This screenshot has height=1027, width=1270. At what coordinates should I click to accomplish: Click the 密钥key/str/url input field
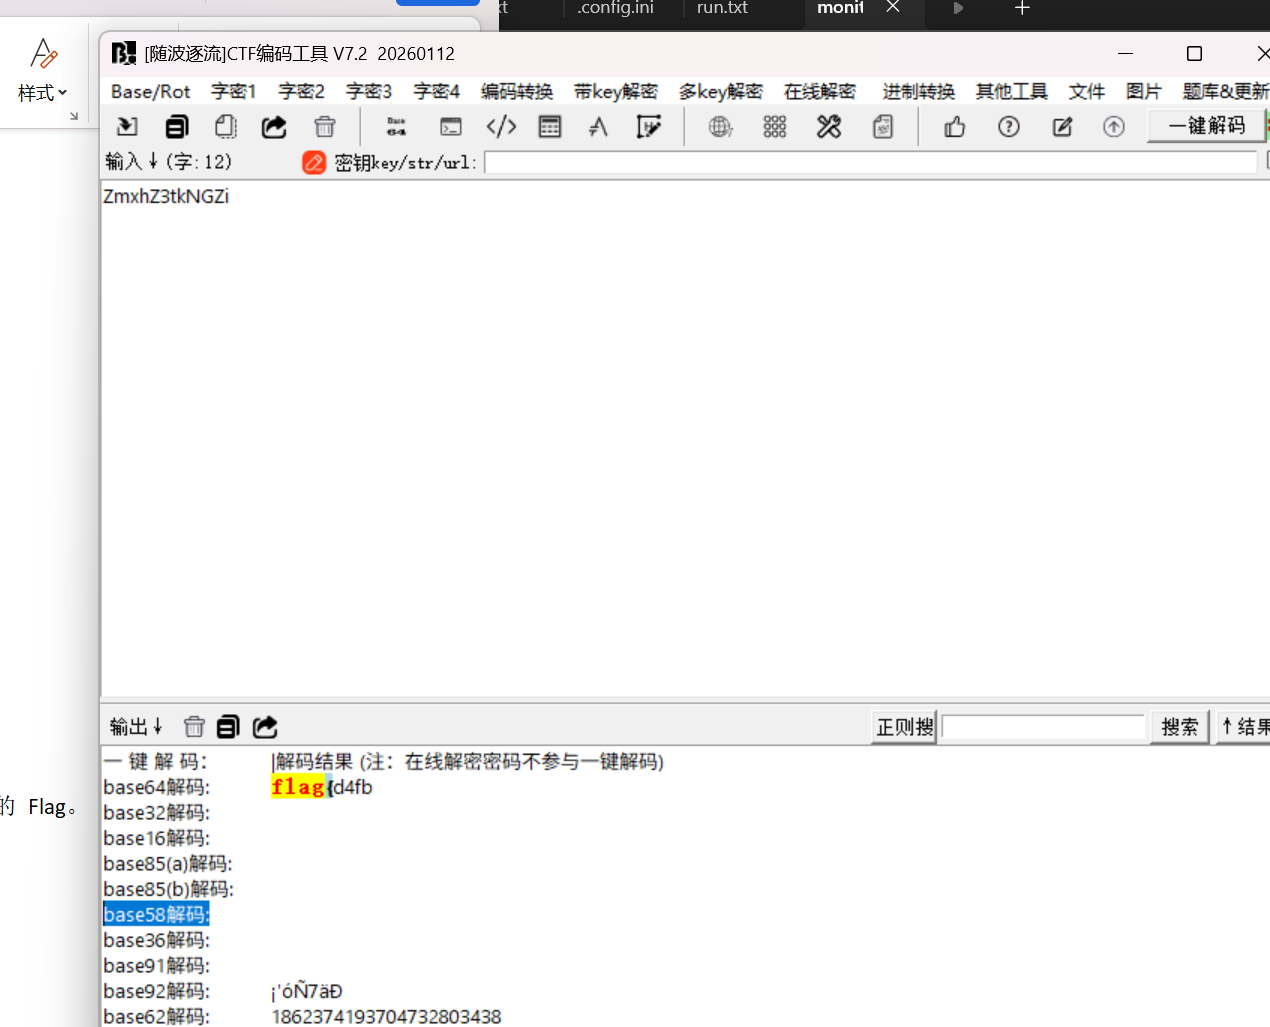pyautogui.click(x=871, y=162)
